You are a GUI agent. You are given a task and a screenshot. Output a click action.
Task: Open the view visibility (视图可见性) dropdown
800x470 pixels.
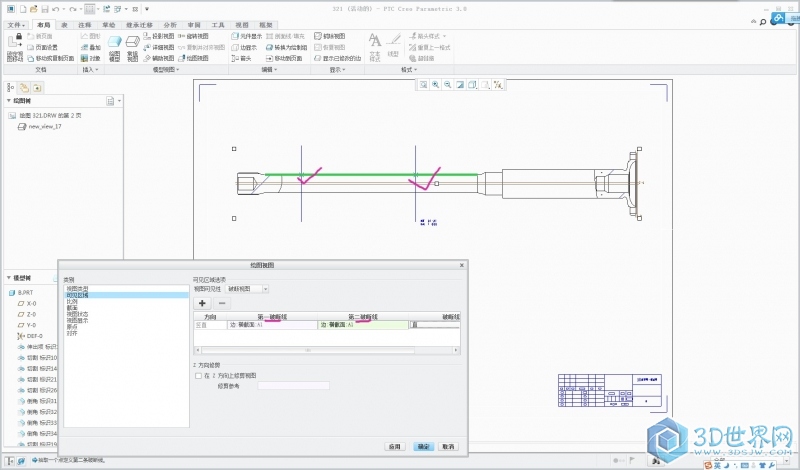click(x=265, y=289)
